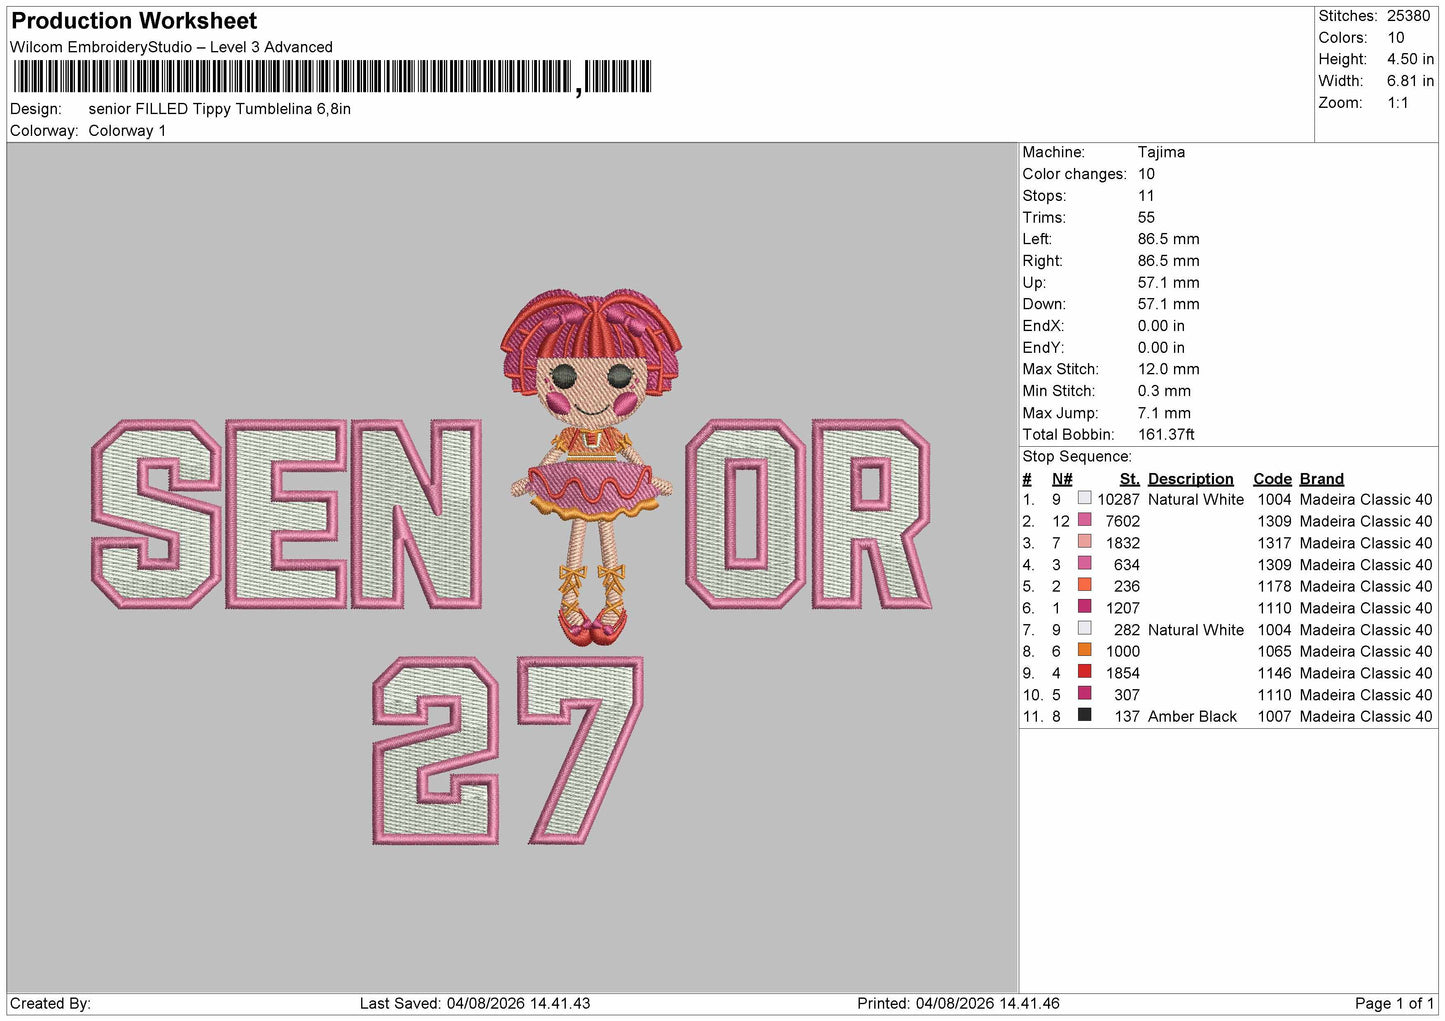Click stitch count '7602' in row 2
Image resolution: width=1445 pixels, height=1021 pixels.
(x=1122, y=521)
